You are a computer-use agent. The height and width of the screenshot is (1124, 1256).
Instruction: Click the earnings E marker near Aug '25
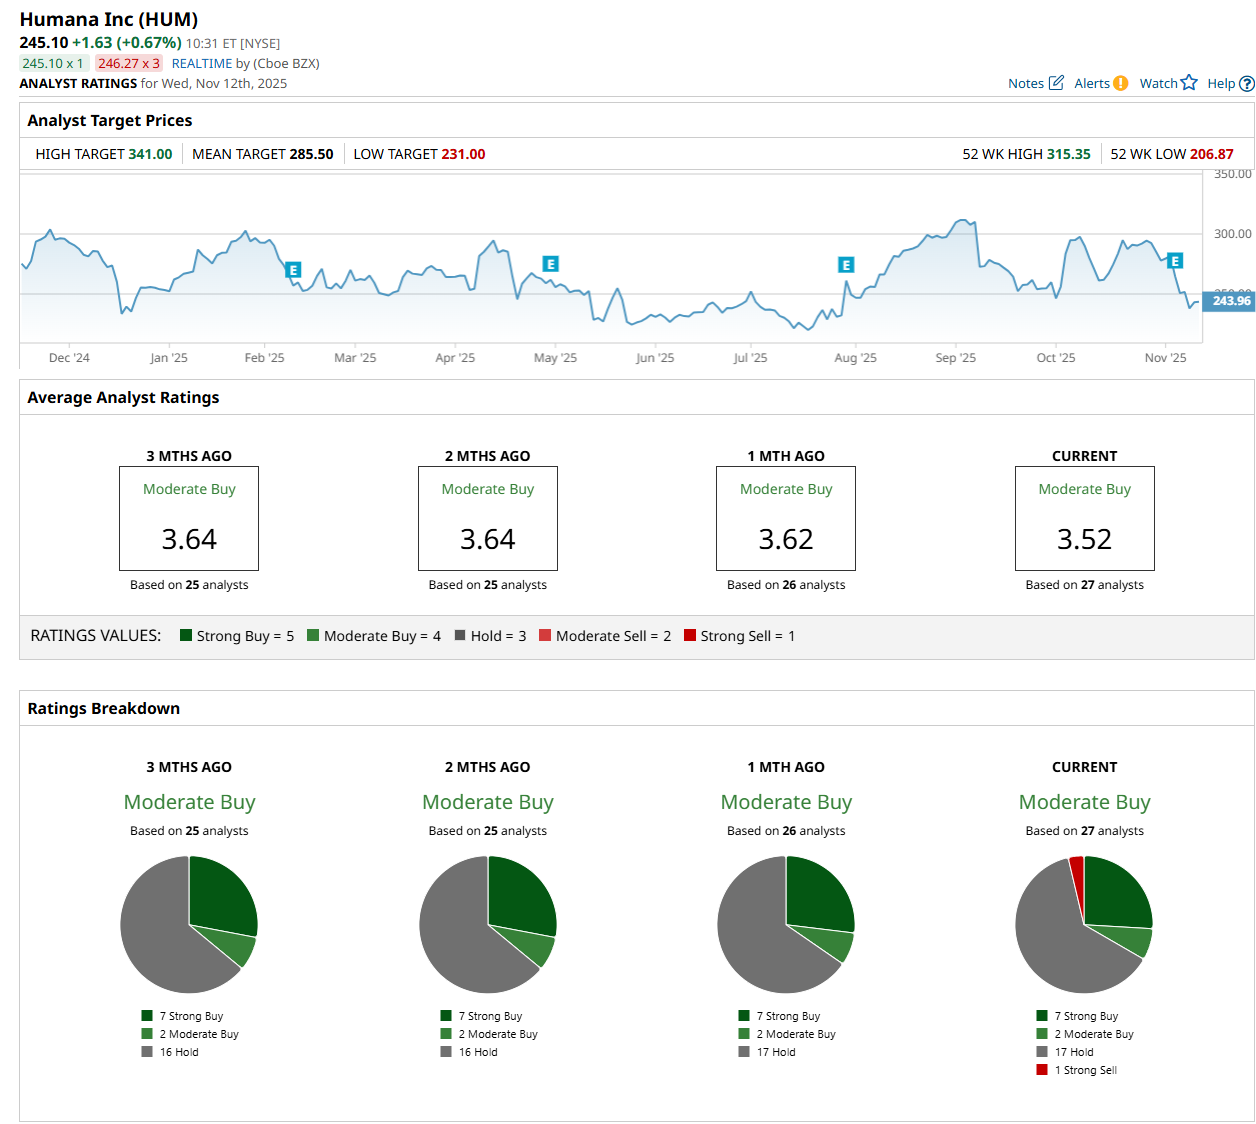846,265
